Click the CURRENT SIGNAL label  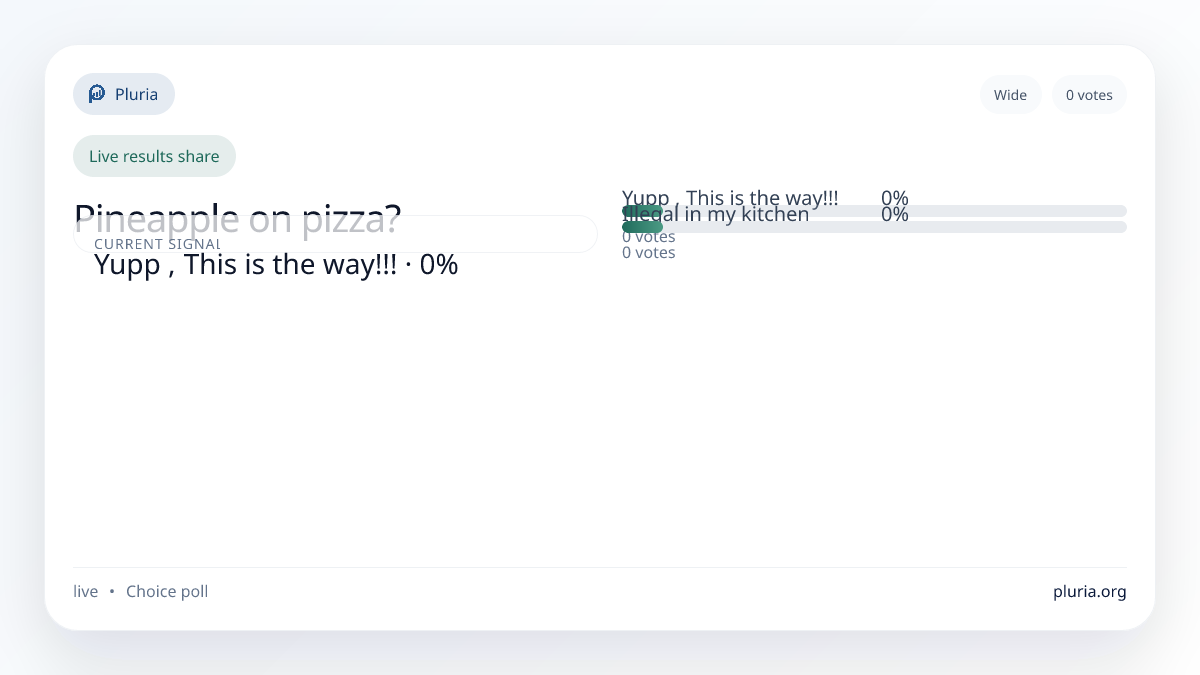pos(157,244)
